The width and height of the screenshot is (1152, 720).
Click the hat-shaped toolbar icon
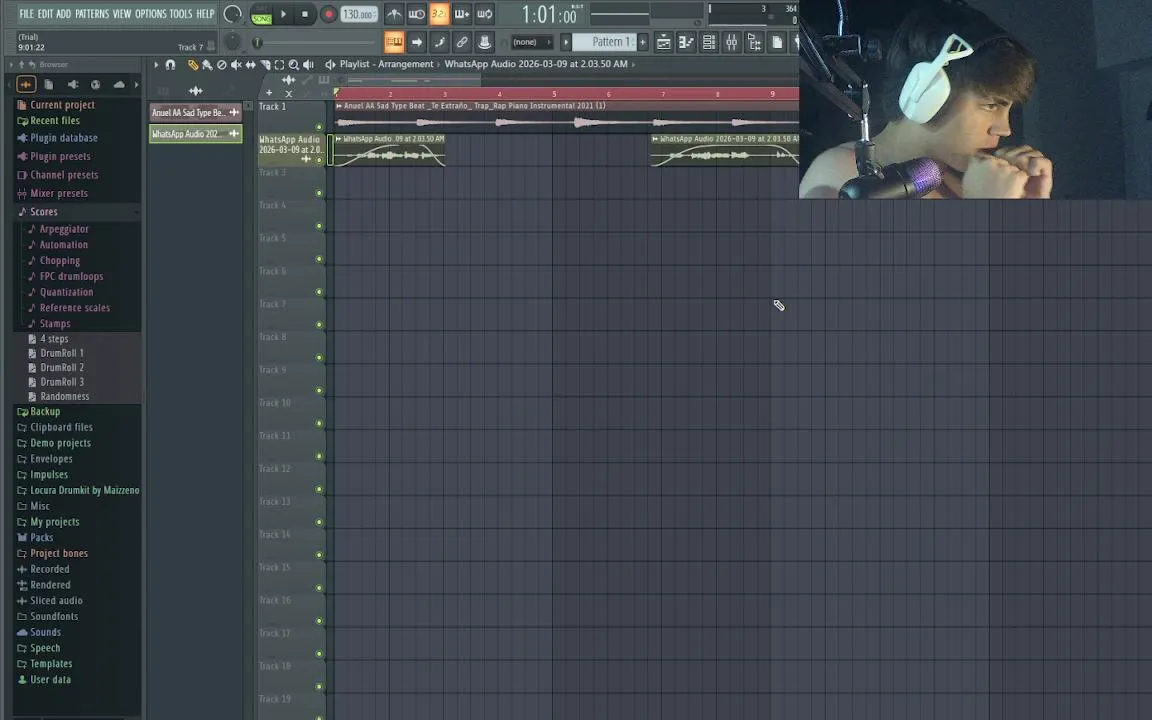[x=485, y=43]
